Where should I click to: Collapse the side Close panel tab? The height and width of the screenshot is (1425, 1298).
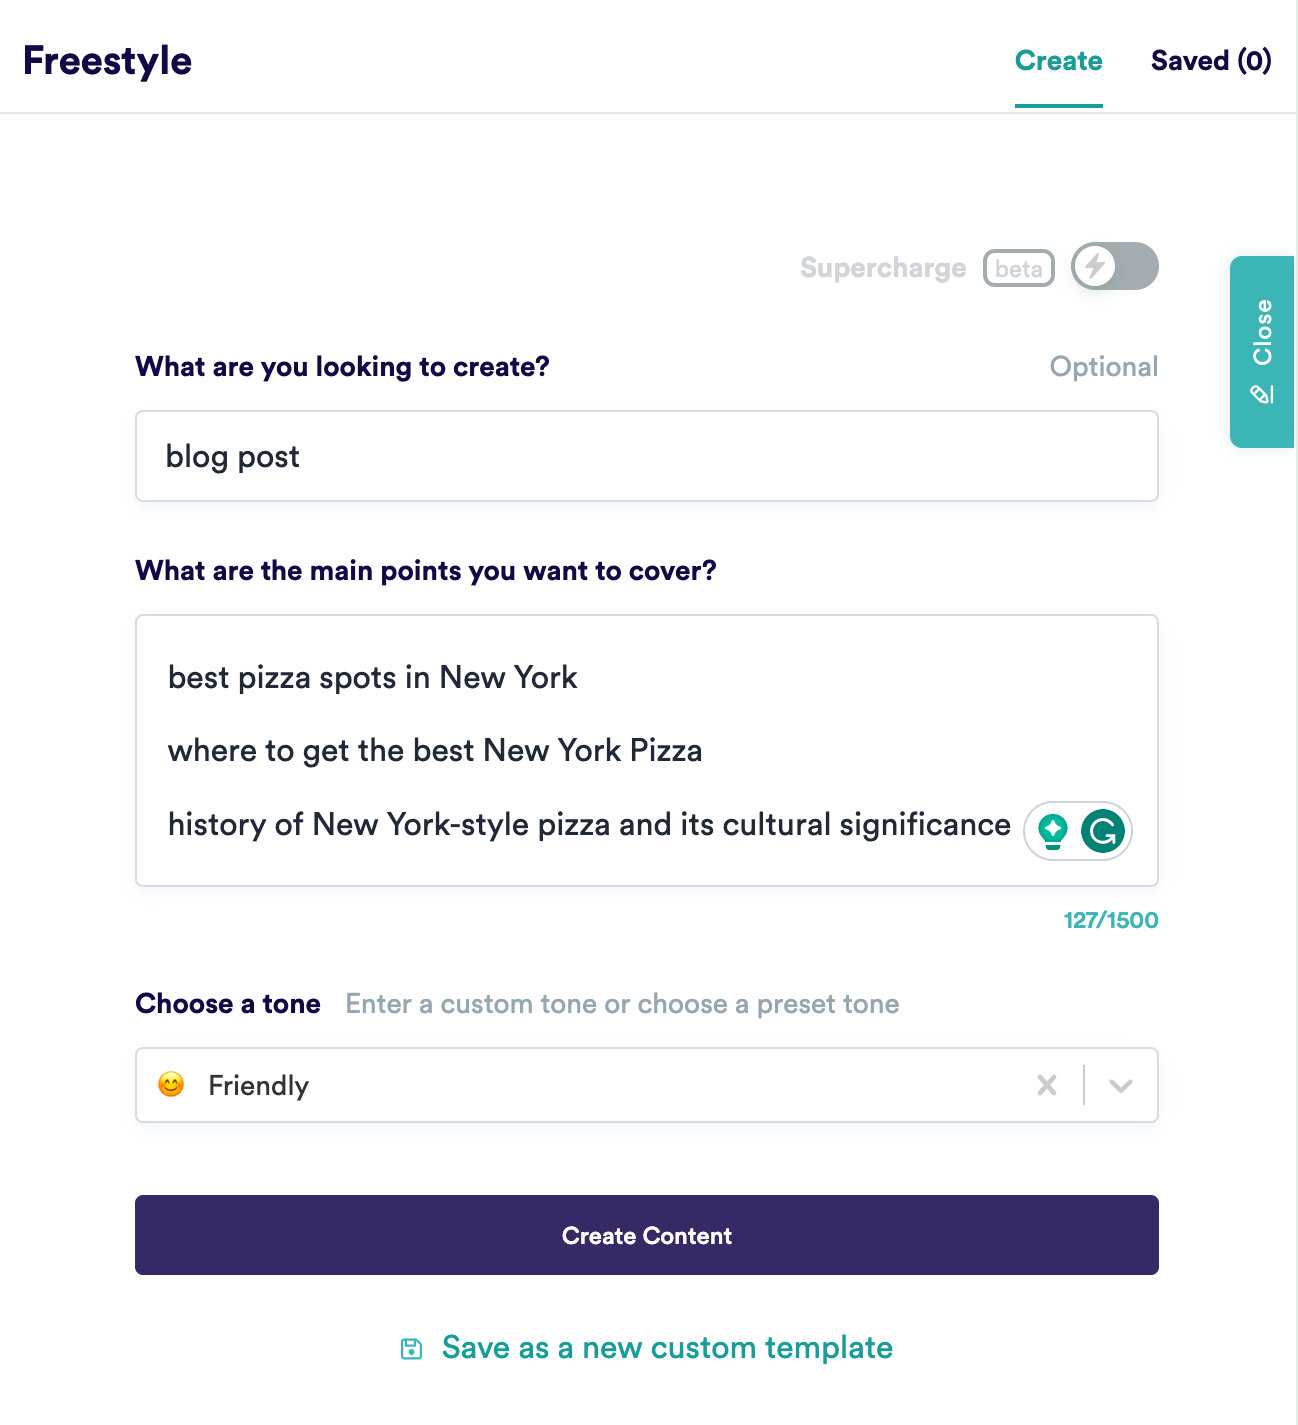(1262, 352)
